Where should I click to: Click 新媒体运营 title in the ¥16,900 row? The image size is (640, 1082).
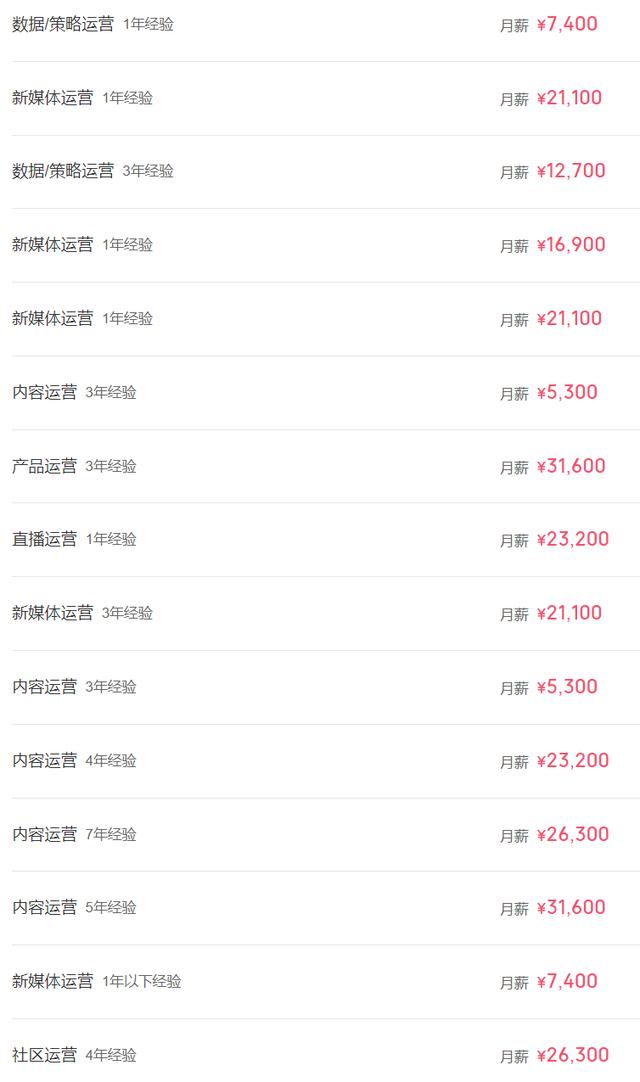click(53, 245)
